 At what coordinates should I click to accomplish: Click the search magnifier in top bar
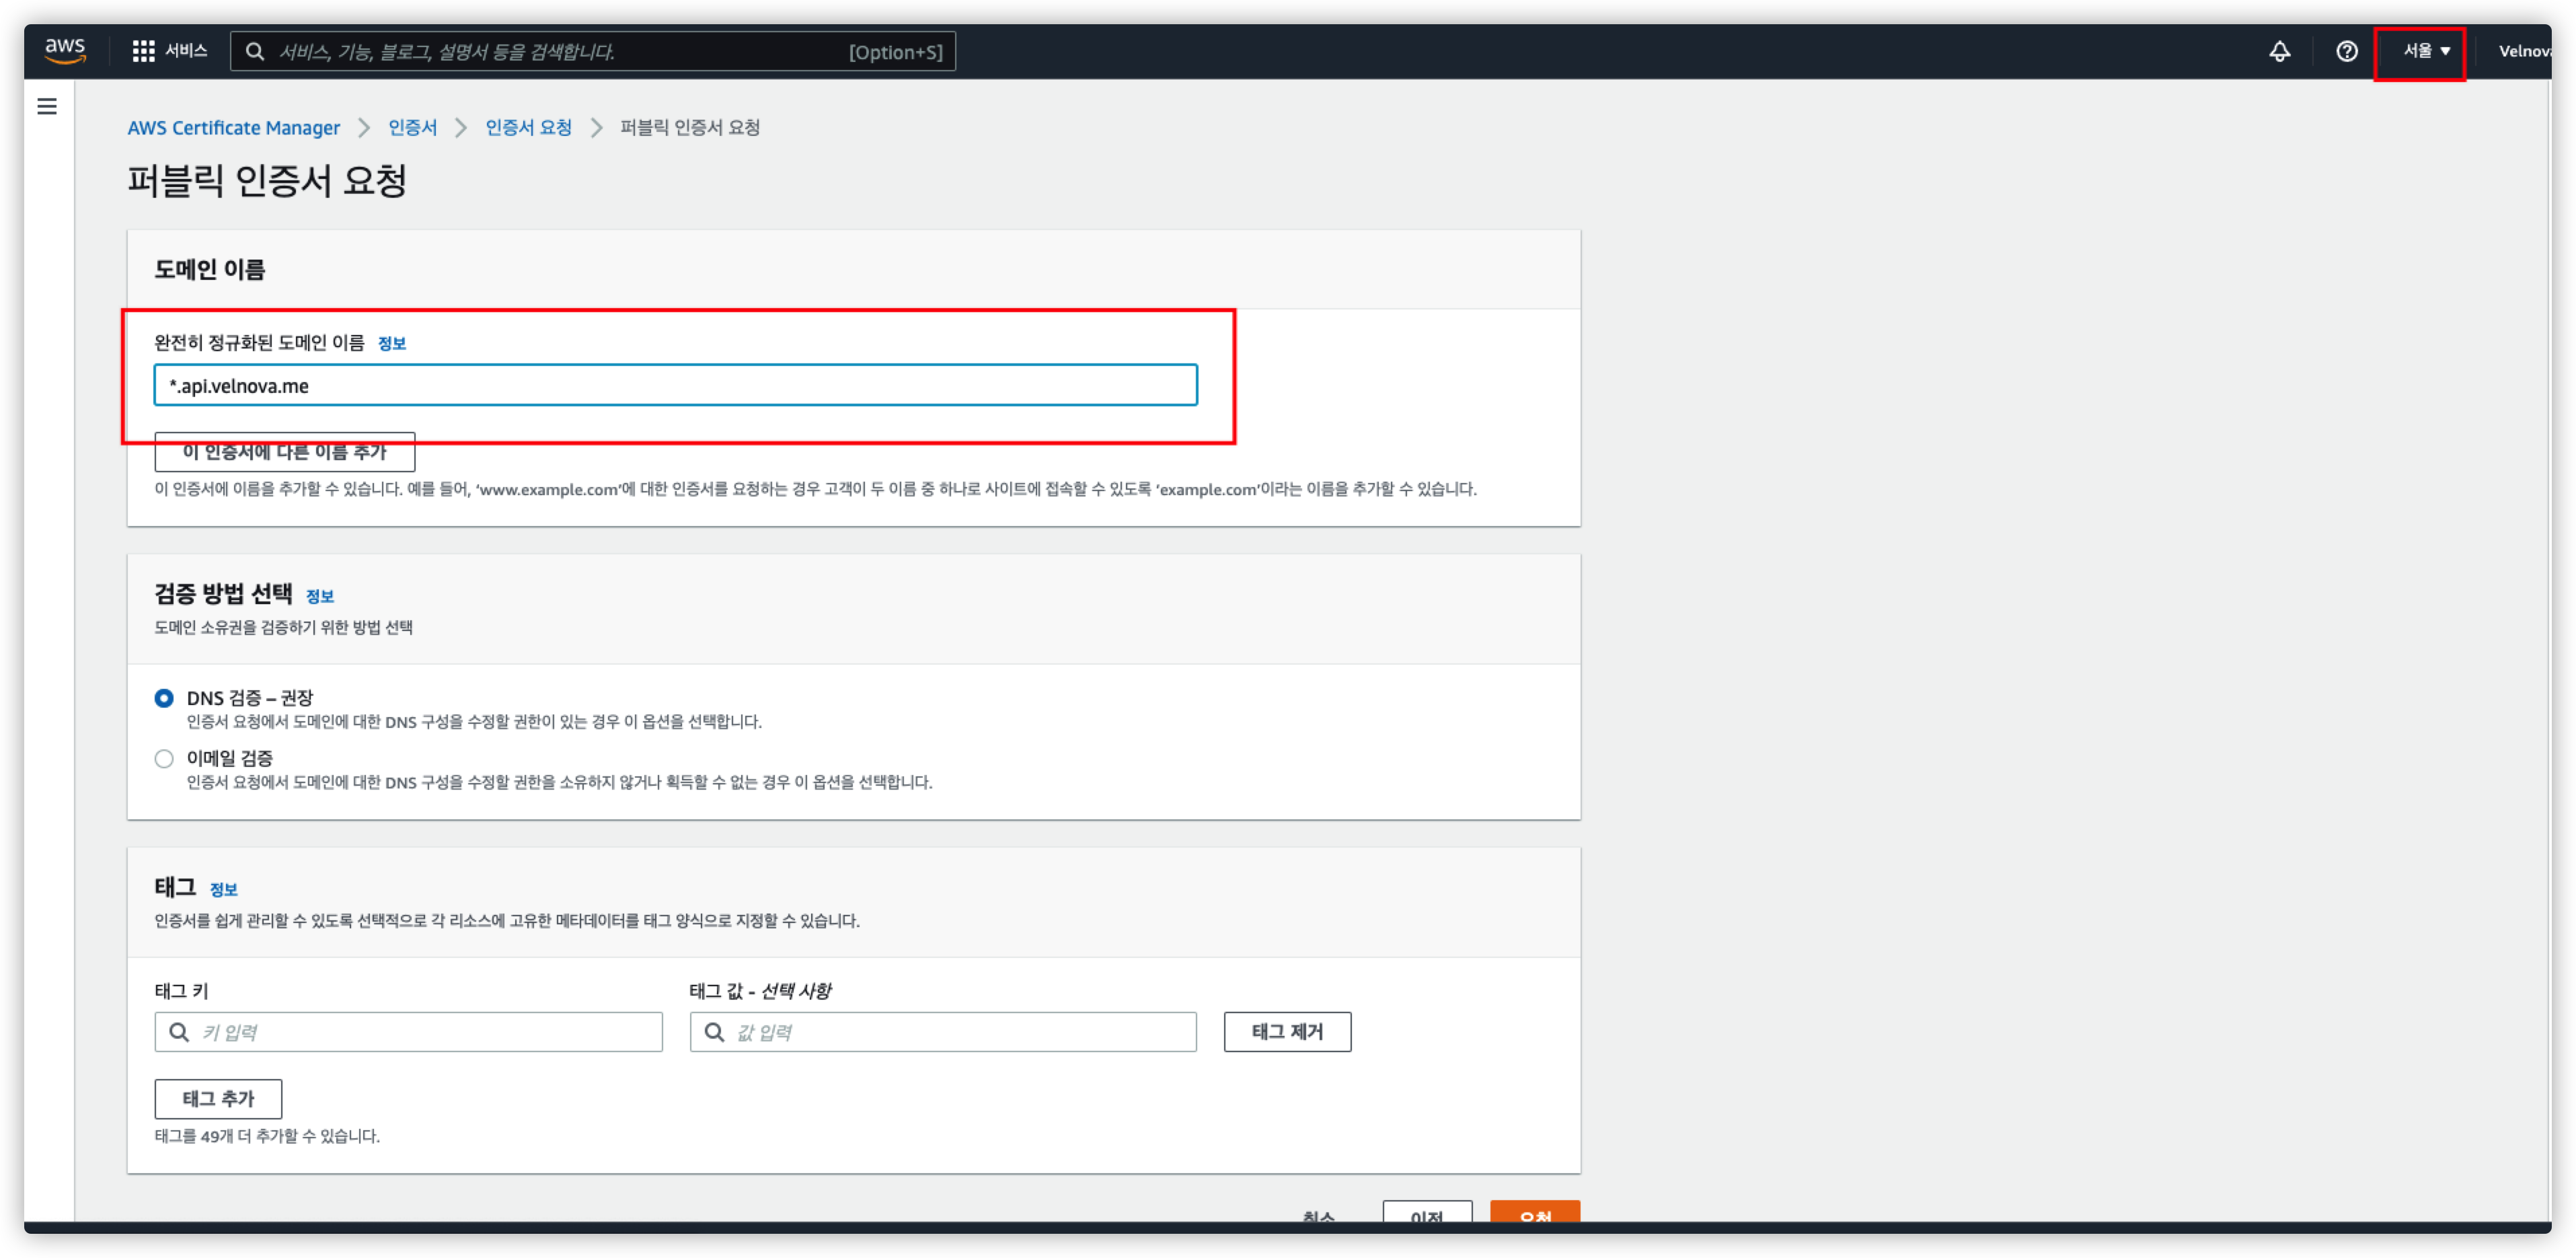click(255, 51)
